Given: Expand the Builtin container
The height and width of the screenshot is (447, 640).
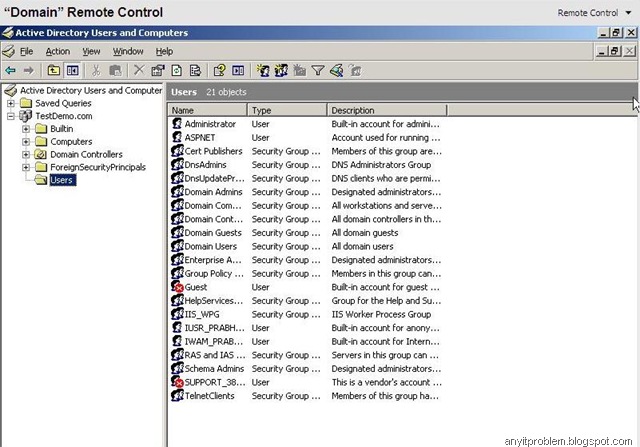Looking at the screenshot, I should click(x=26, y=129).
